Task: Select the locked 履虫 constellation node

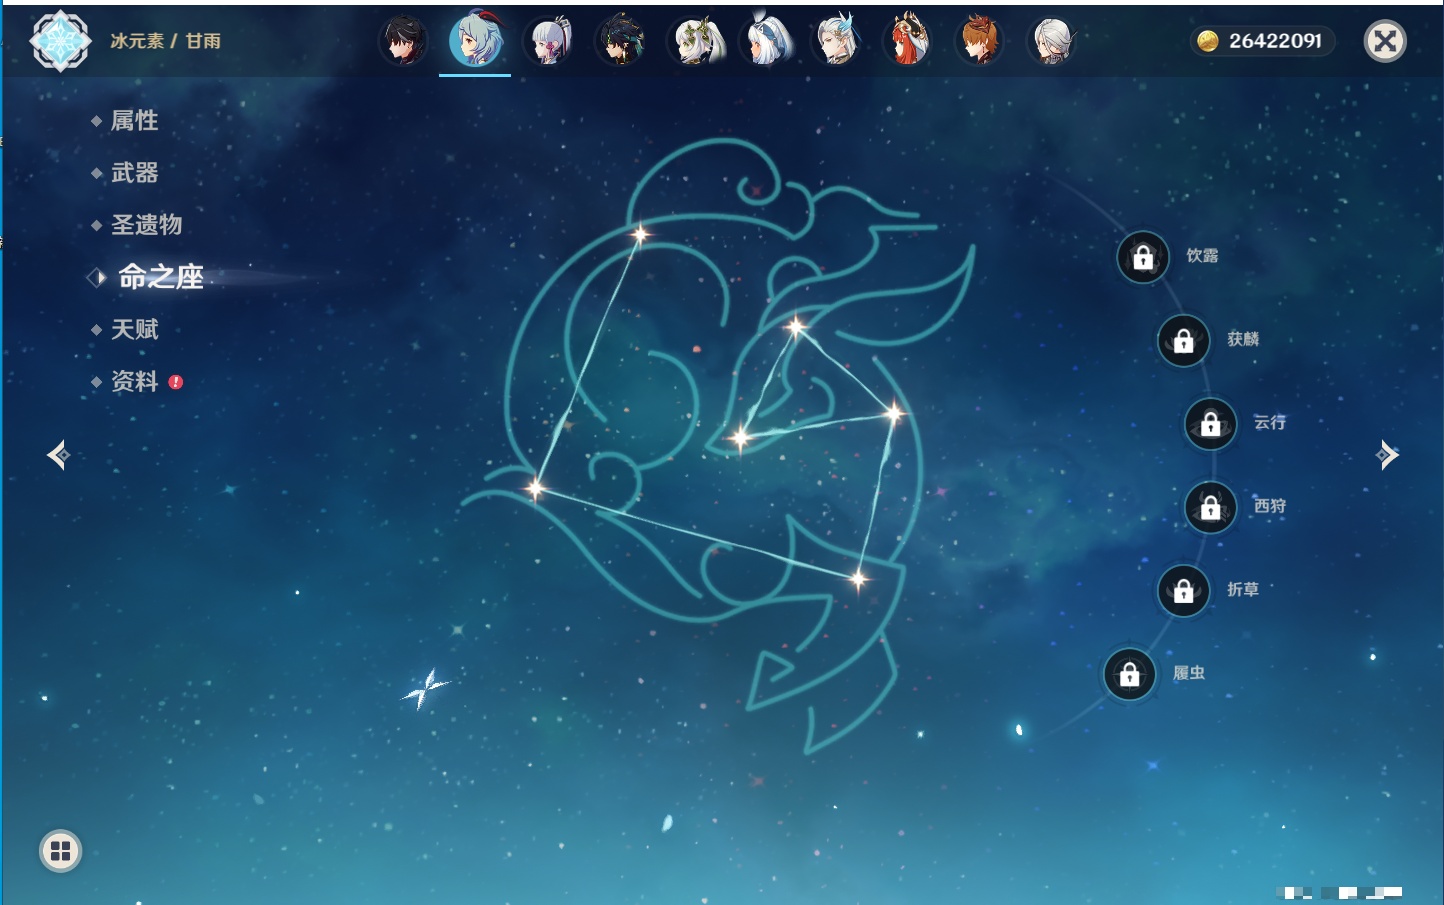Action: coord(1129,675)
